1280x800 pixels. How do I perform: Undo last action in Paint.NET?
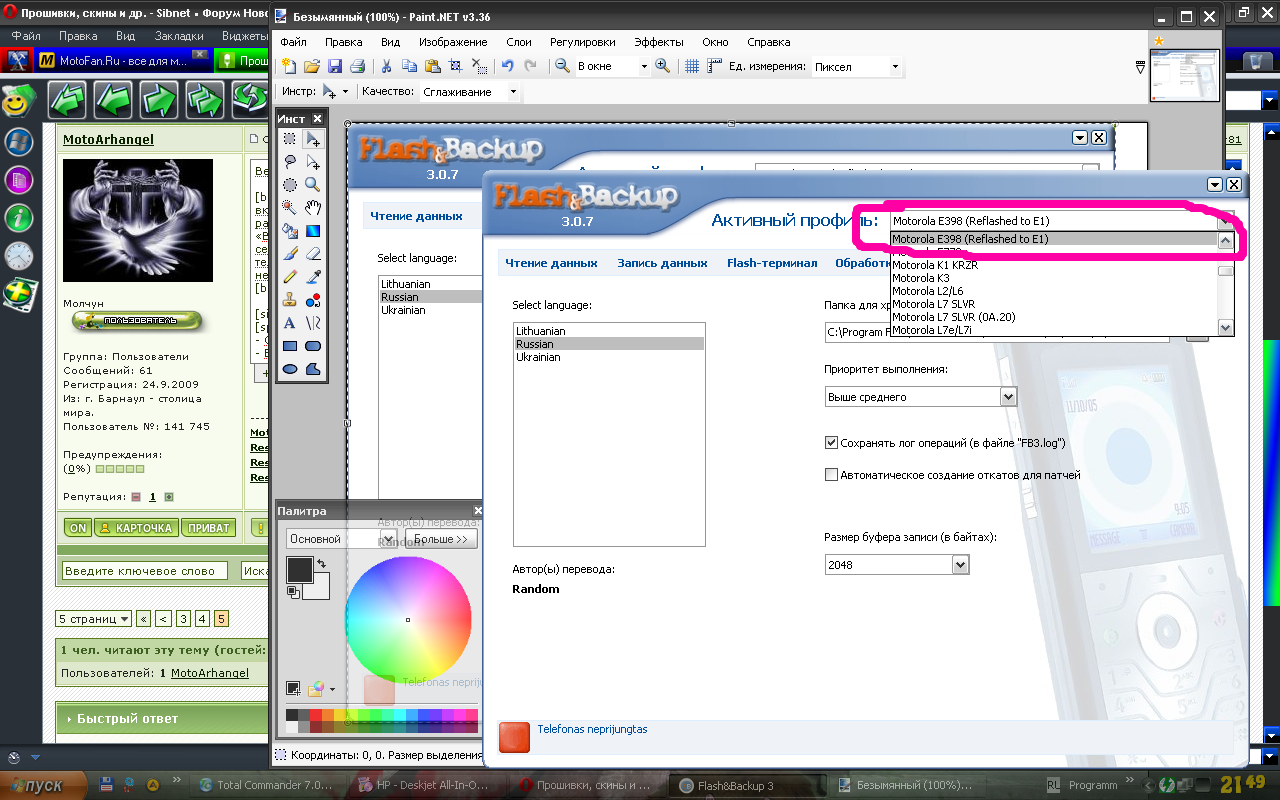pos(507,66)
